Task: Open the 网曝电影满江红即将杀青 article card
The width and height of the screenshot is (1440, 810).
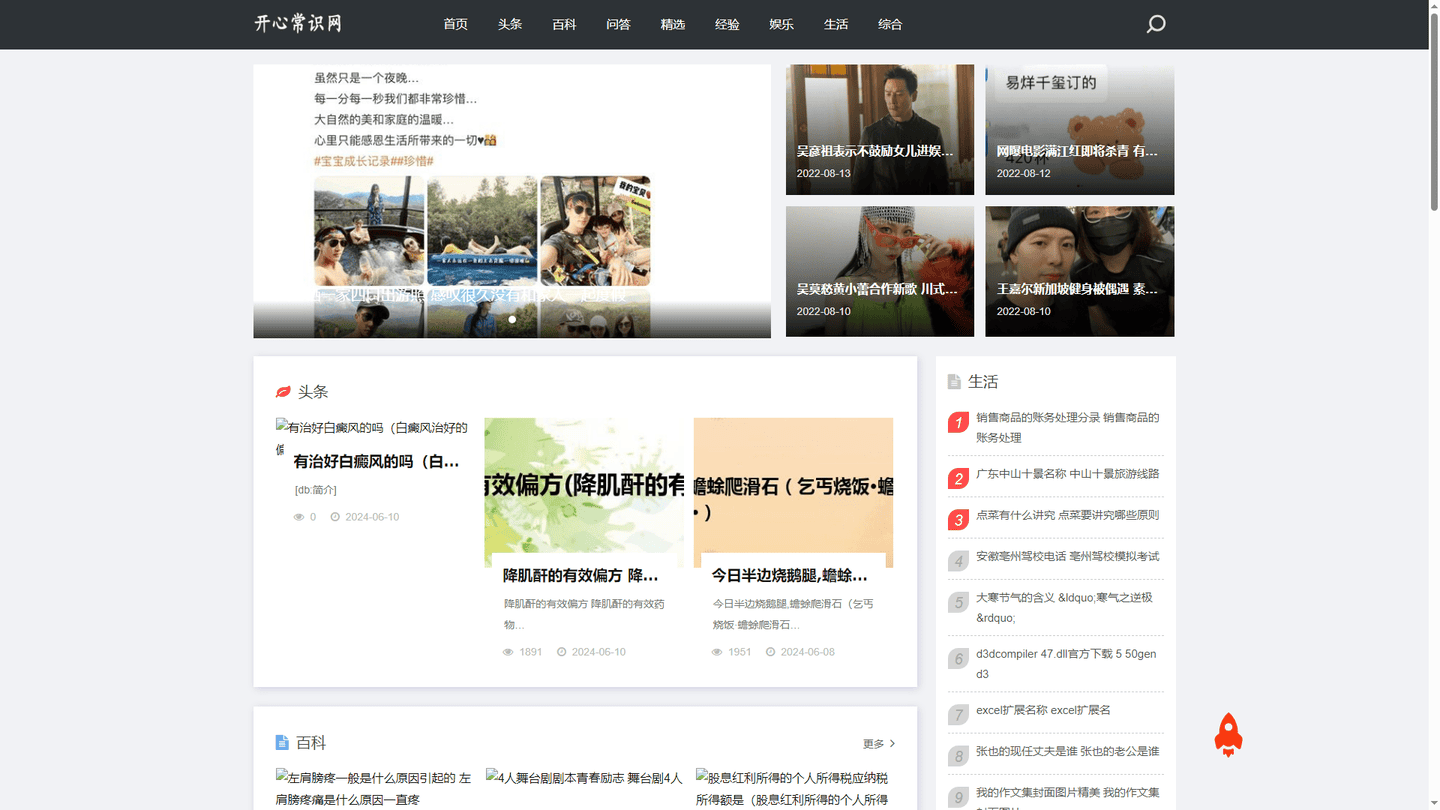Action: 1080,130
